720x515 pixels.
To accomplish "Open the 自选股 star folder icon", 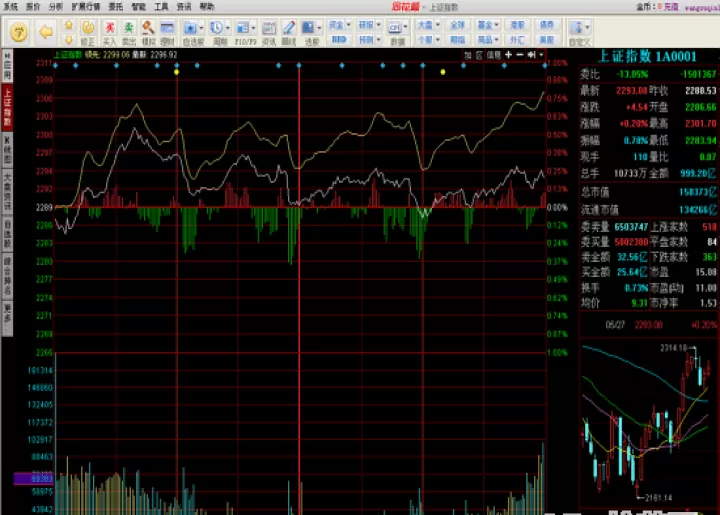I will coord(190,28).
